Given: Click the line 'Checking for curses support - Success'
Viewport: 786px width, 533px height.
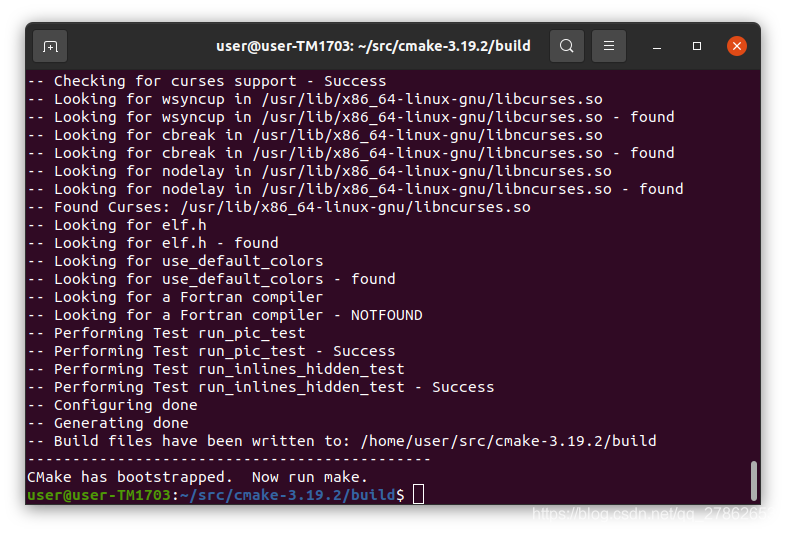Looking at the screenshot, I should (x=207, y=81).
